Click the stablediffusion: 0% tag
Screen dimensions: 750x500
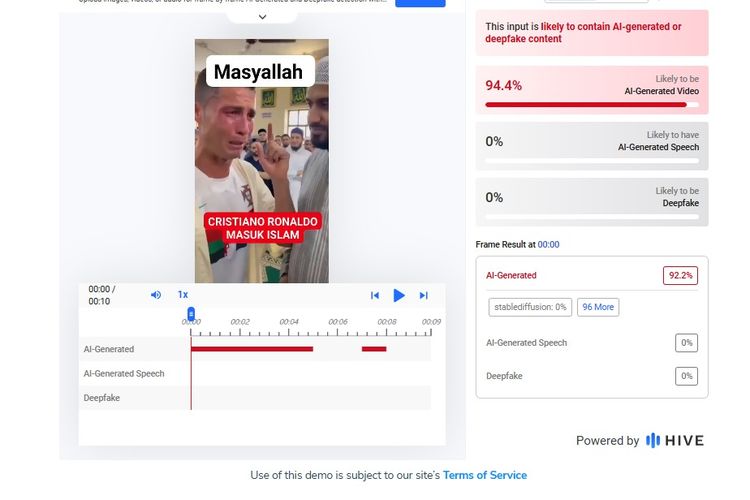coord(530,307)
